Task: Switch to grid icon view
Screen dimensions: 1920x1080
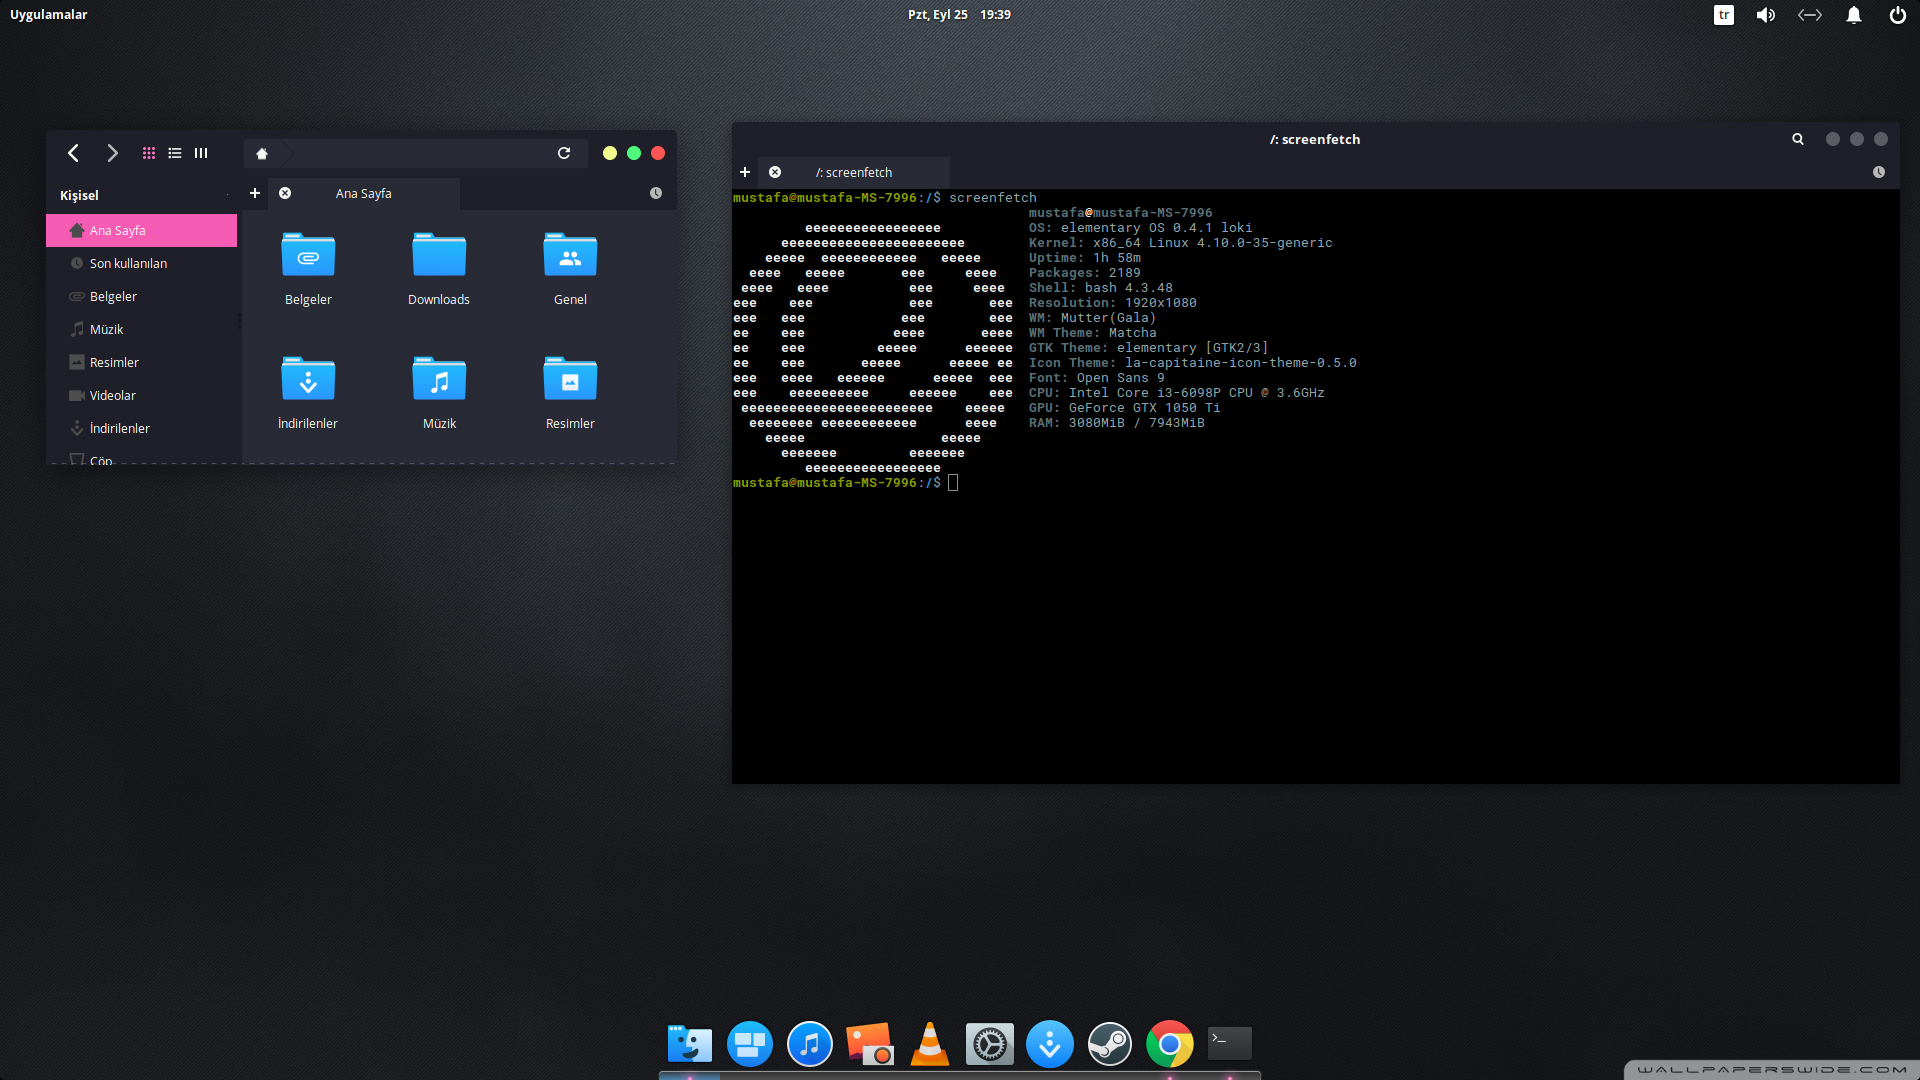Action: pyautogui.click(x=149, y=153)
